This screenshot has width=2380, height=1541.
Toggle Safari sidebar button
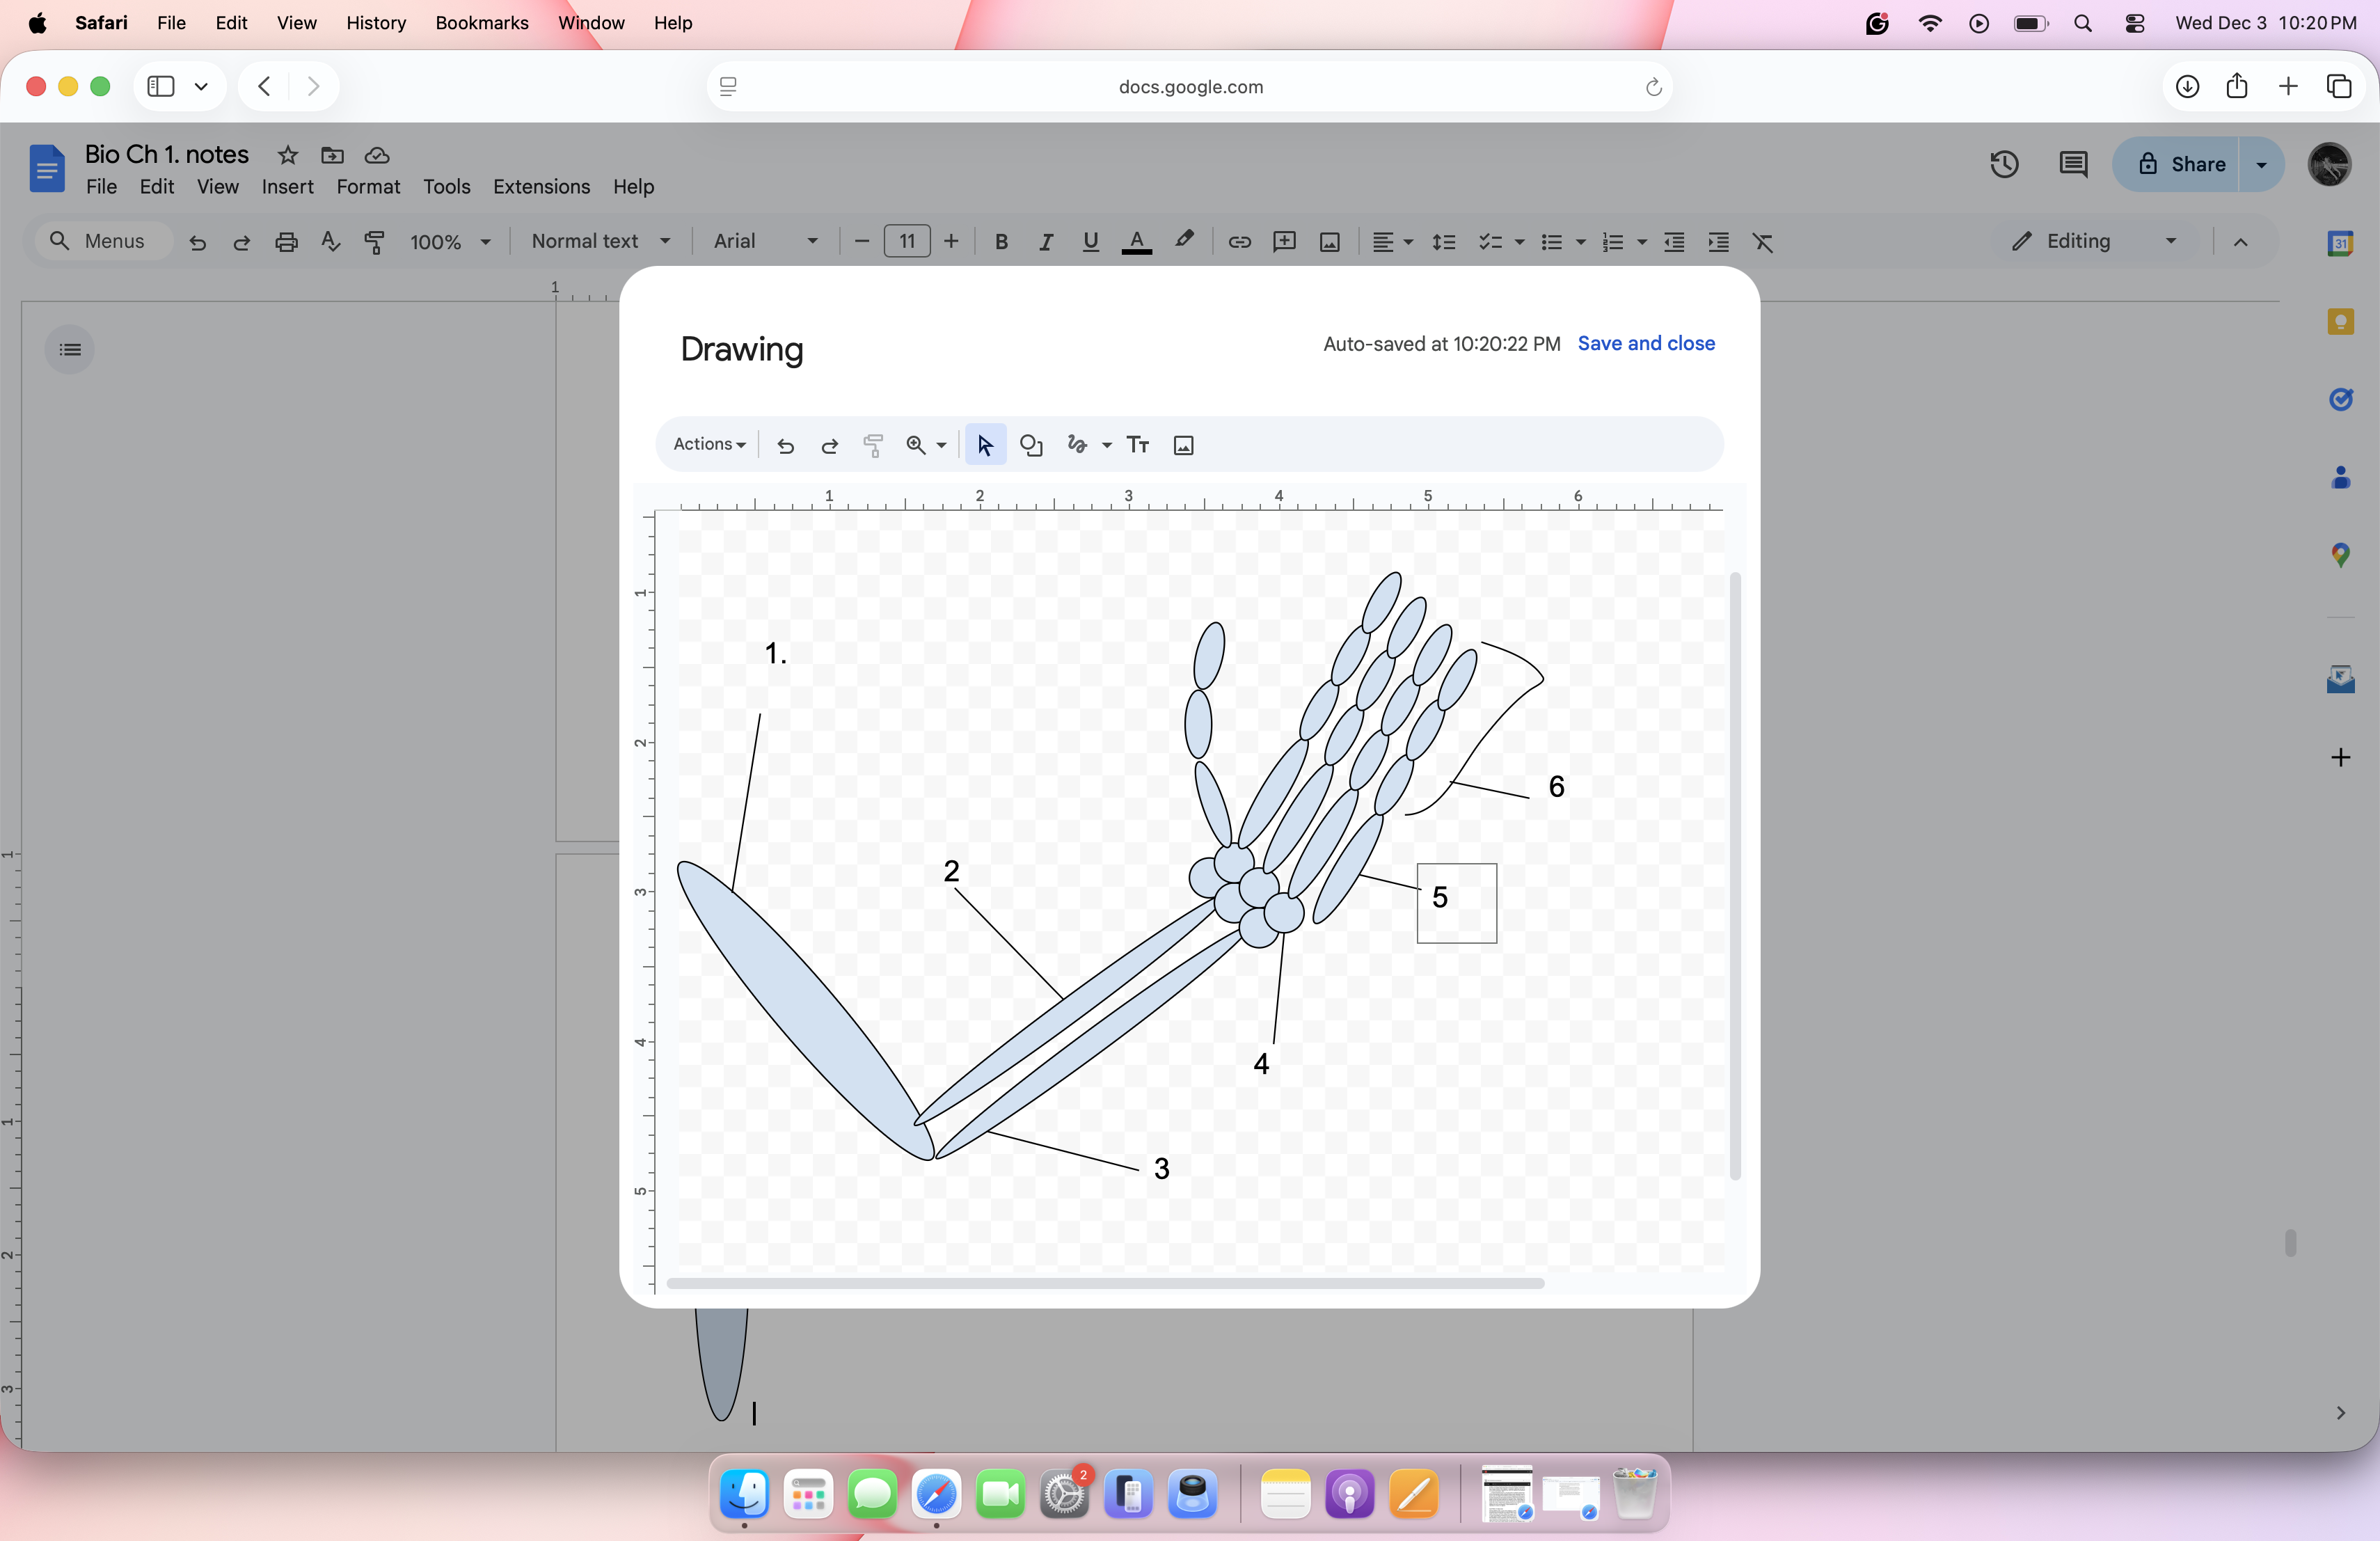click(161, 86)
